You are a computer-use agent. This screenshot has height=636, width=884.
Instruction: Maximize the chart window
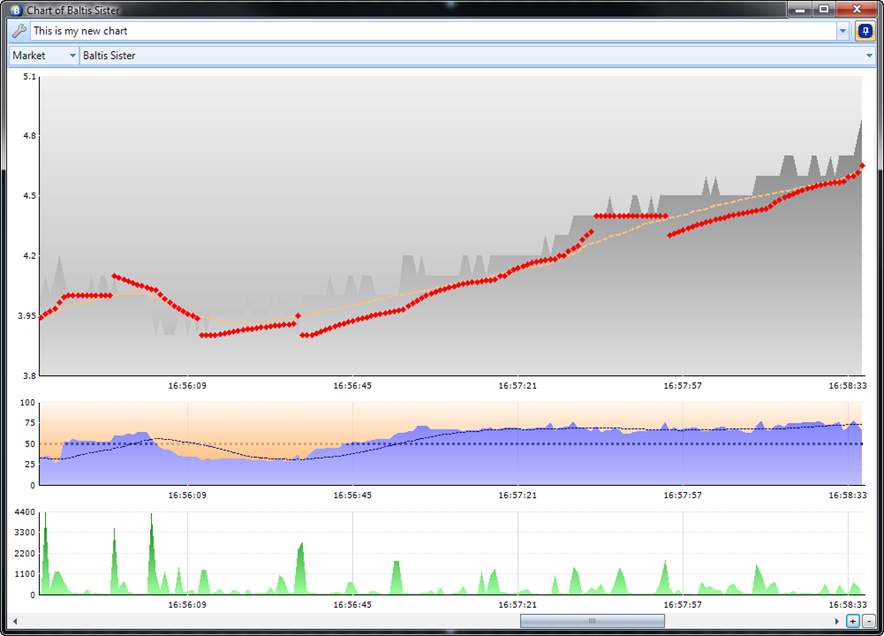pyautogui.click(x=824, y=9)
